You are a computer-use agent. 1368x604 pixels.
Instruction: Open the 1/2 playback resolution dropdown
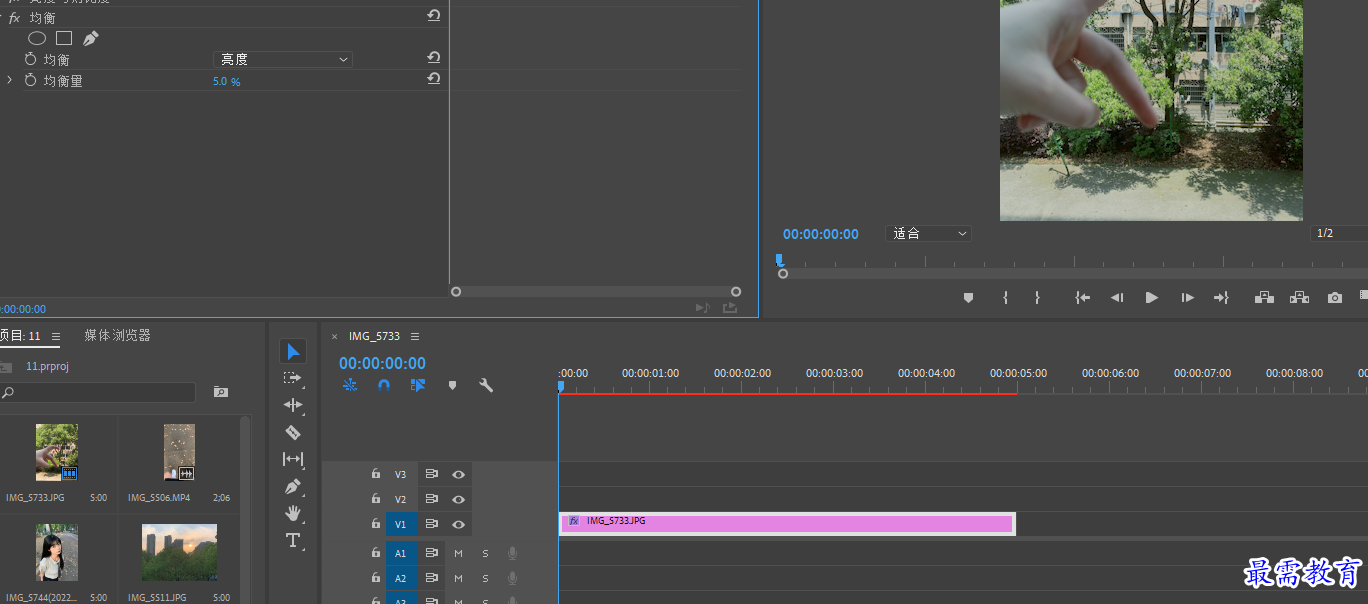coord(1339,233)
